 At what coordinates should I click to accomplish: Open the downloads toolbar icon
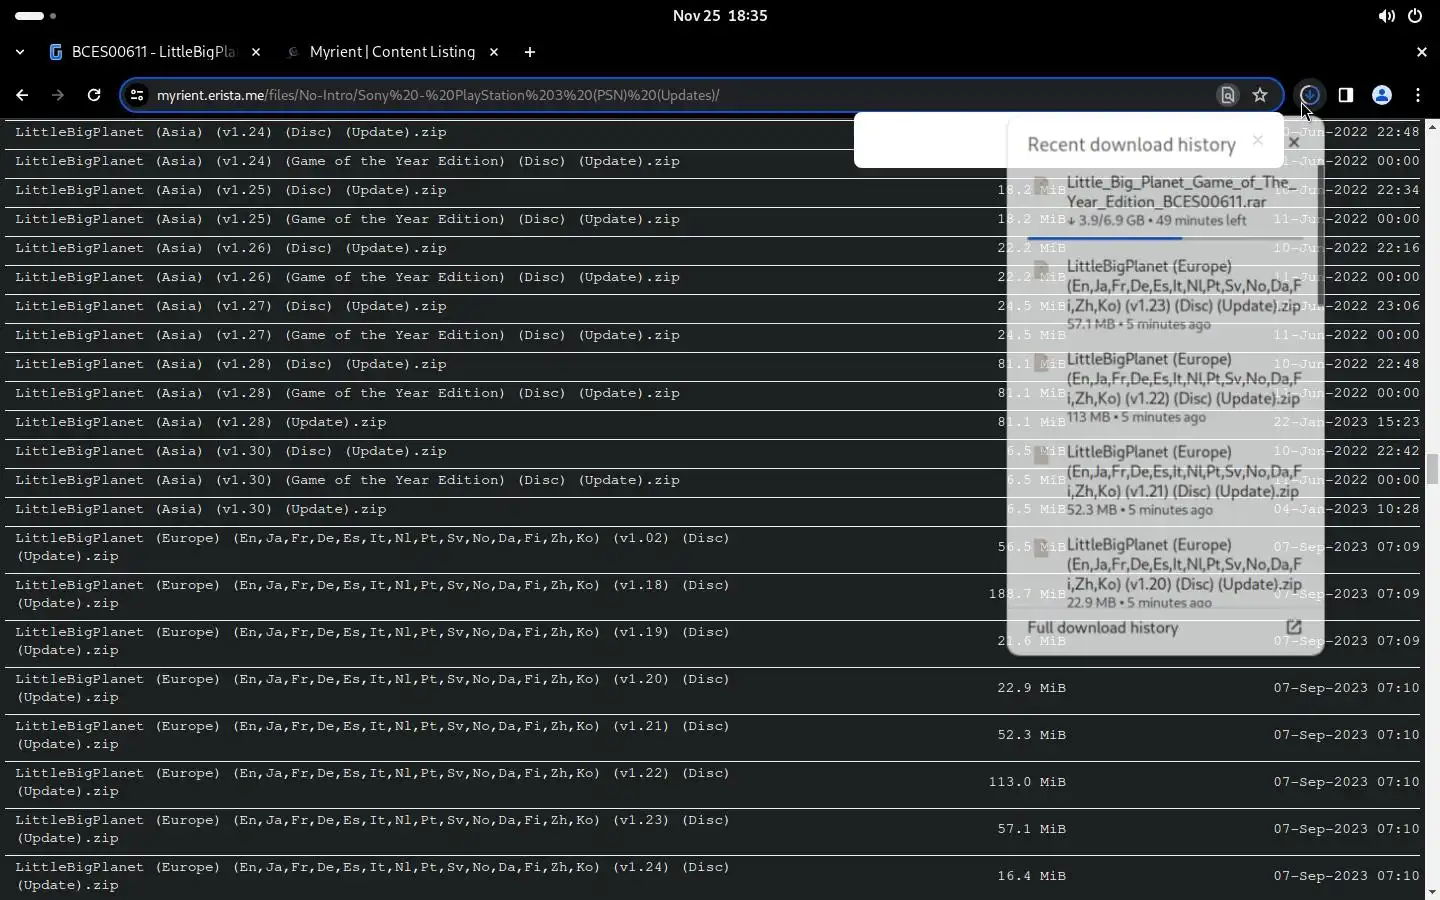pos(1310,95)
